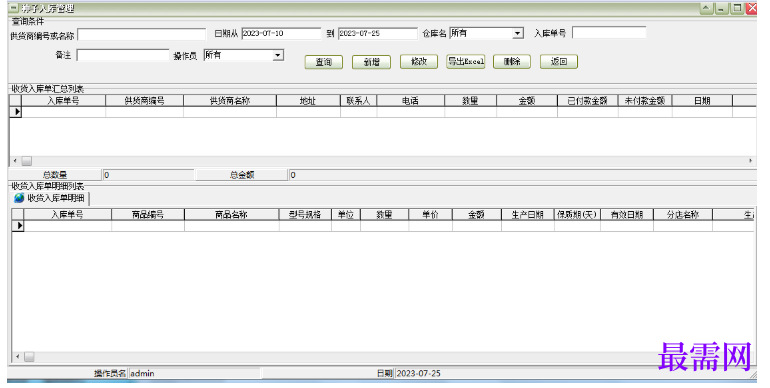
Task: Click 日期 column header in summary table
Action: (x=702, y=101)
